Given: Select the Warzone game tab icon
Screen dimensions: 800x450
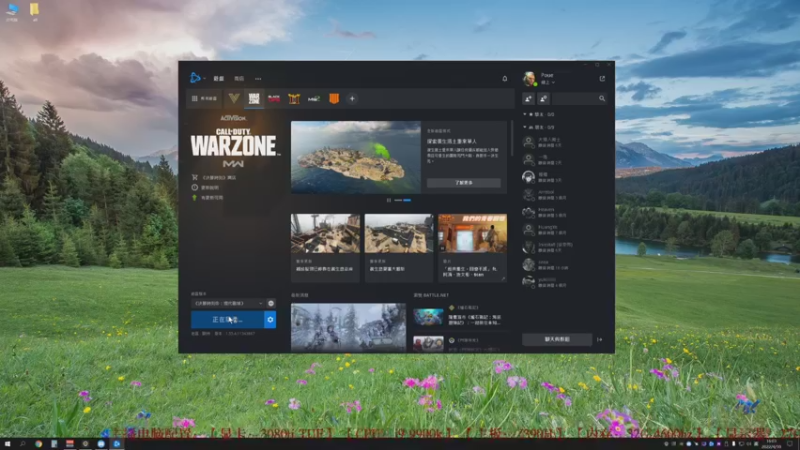Looking at the screenshot, I should [x=254, y=98].
